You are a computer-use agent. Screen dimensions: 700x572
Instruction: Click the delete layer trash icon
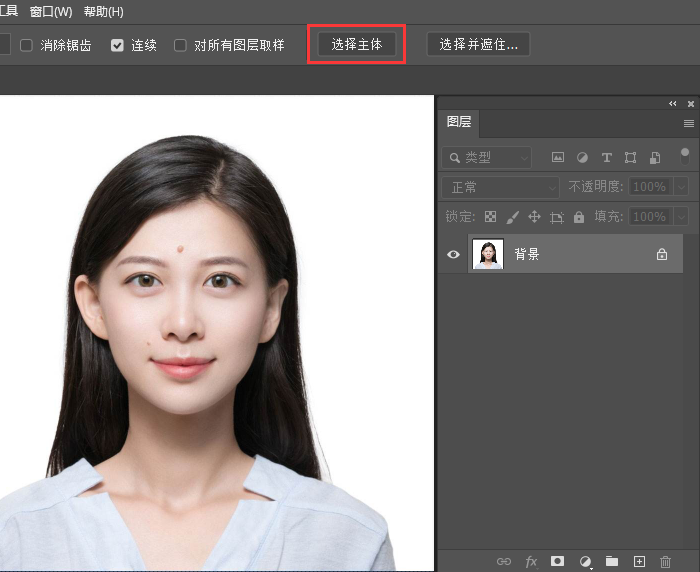tap(666, 561)
